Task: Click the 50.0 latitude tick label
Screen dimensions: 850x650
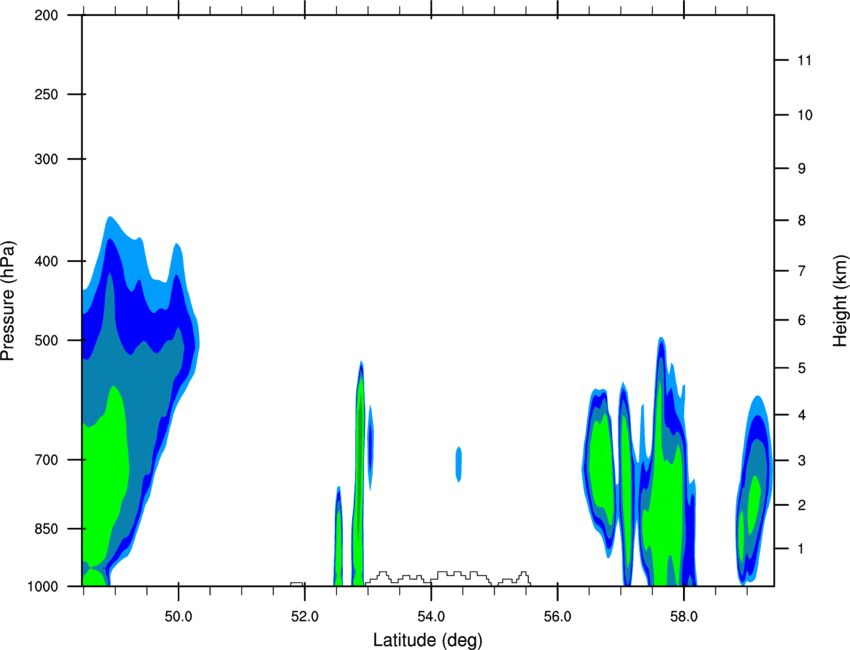Action: (178, 617)
